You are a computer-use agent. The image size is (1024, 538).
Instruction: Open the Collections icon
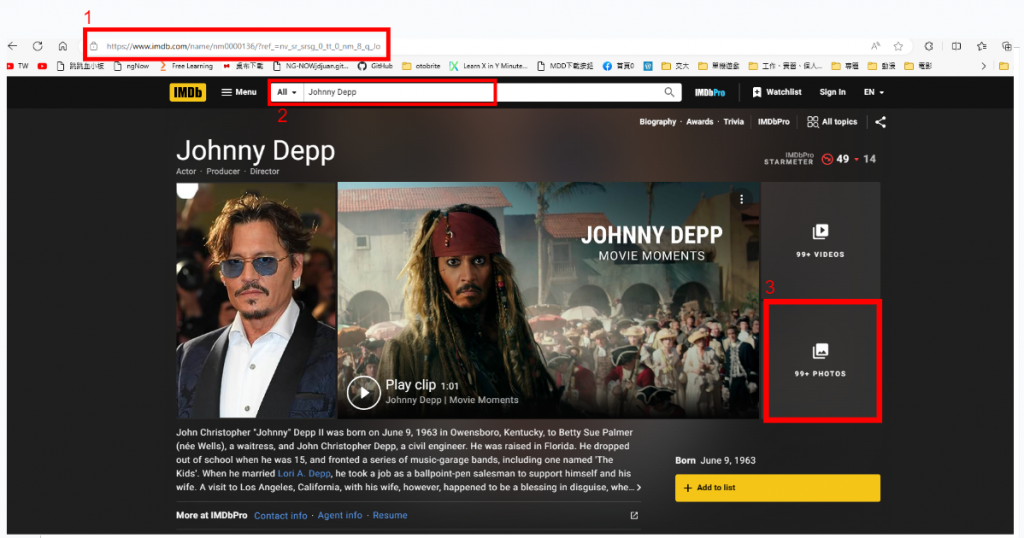click(1006, 46)
